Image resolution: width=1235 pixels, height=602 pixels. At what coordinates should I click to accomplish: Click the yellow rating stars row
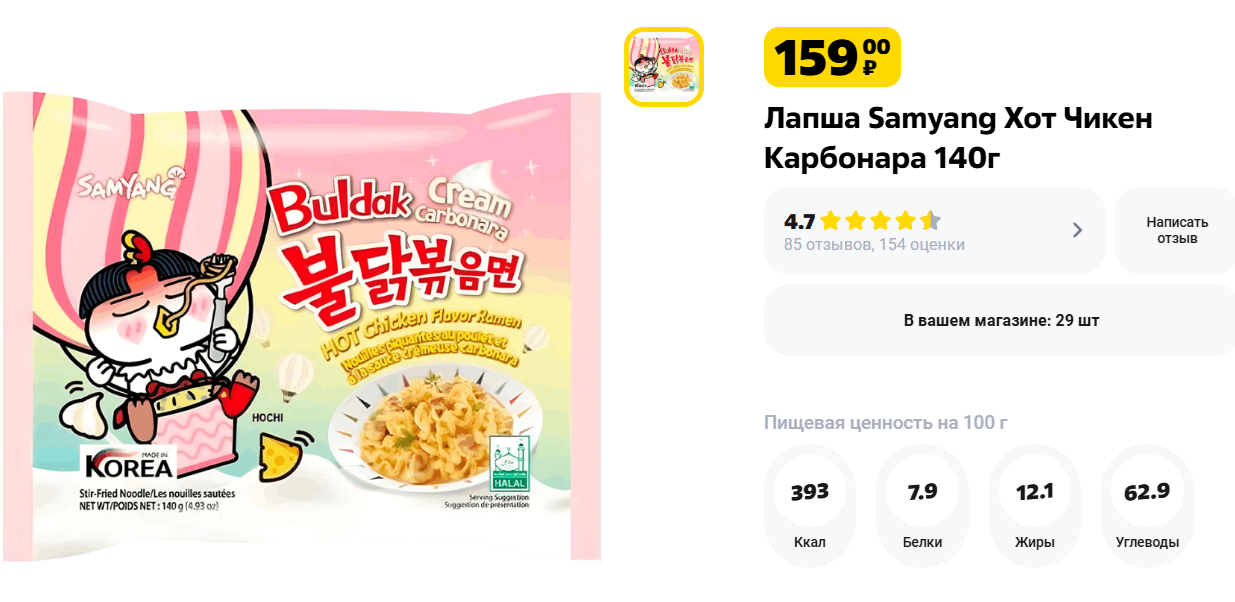pyautogui.click(x=880, y=221)
